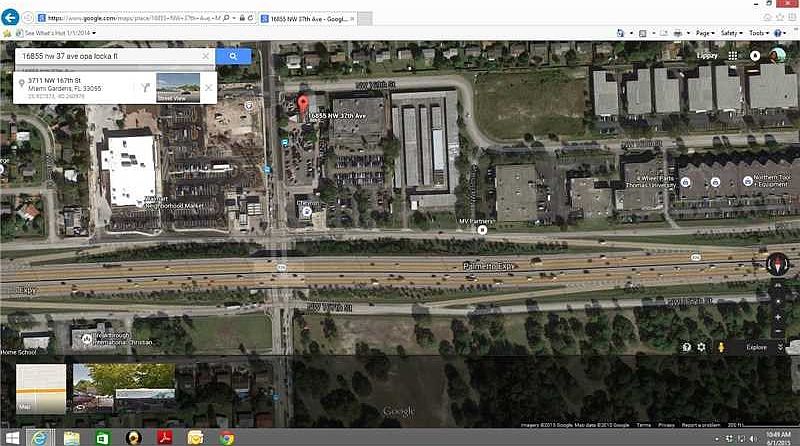Open the See What's Hot favorites dropdown

coord(94,33)
